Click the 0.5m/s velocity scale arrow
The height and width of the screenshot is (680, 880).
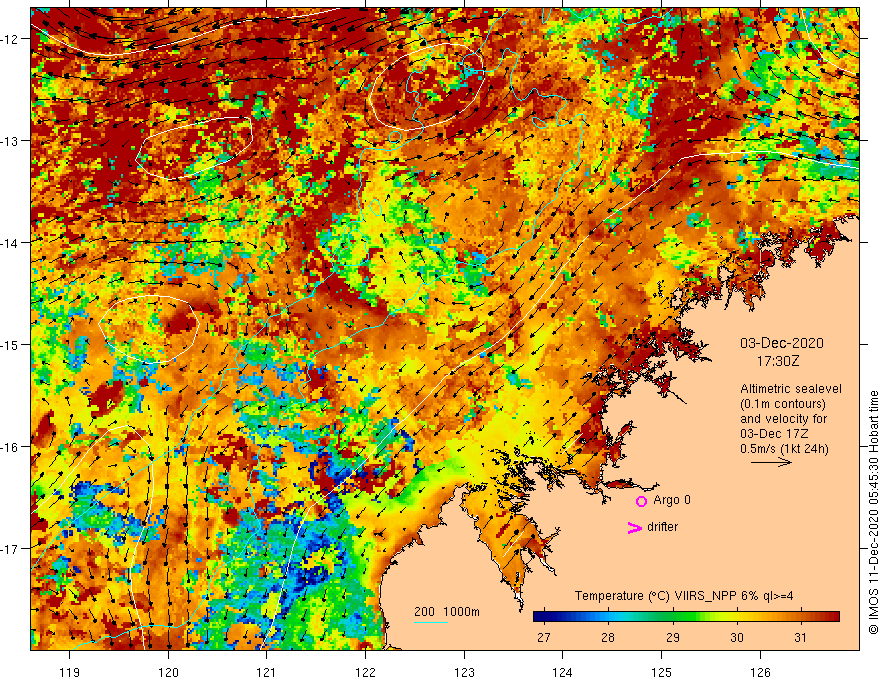(771, 462)
